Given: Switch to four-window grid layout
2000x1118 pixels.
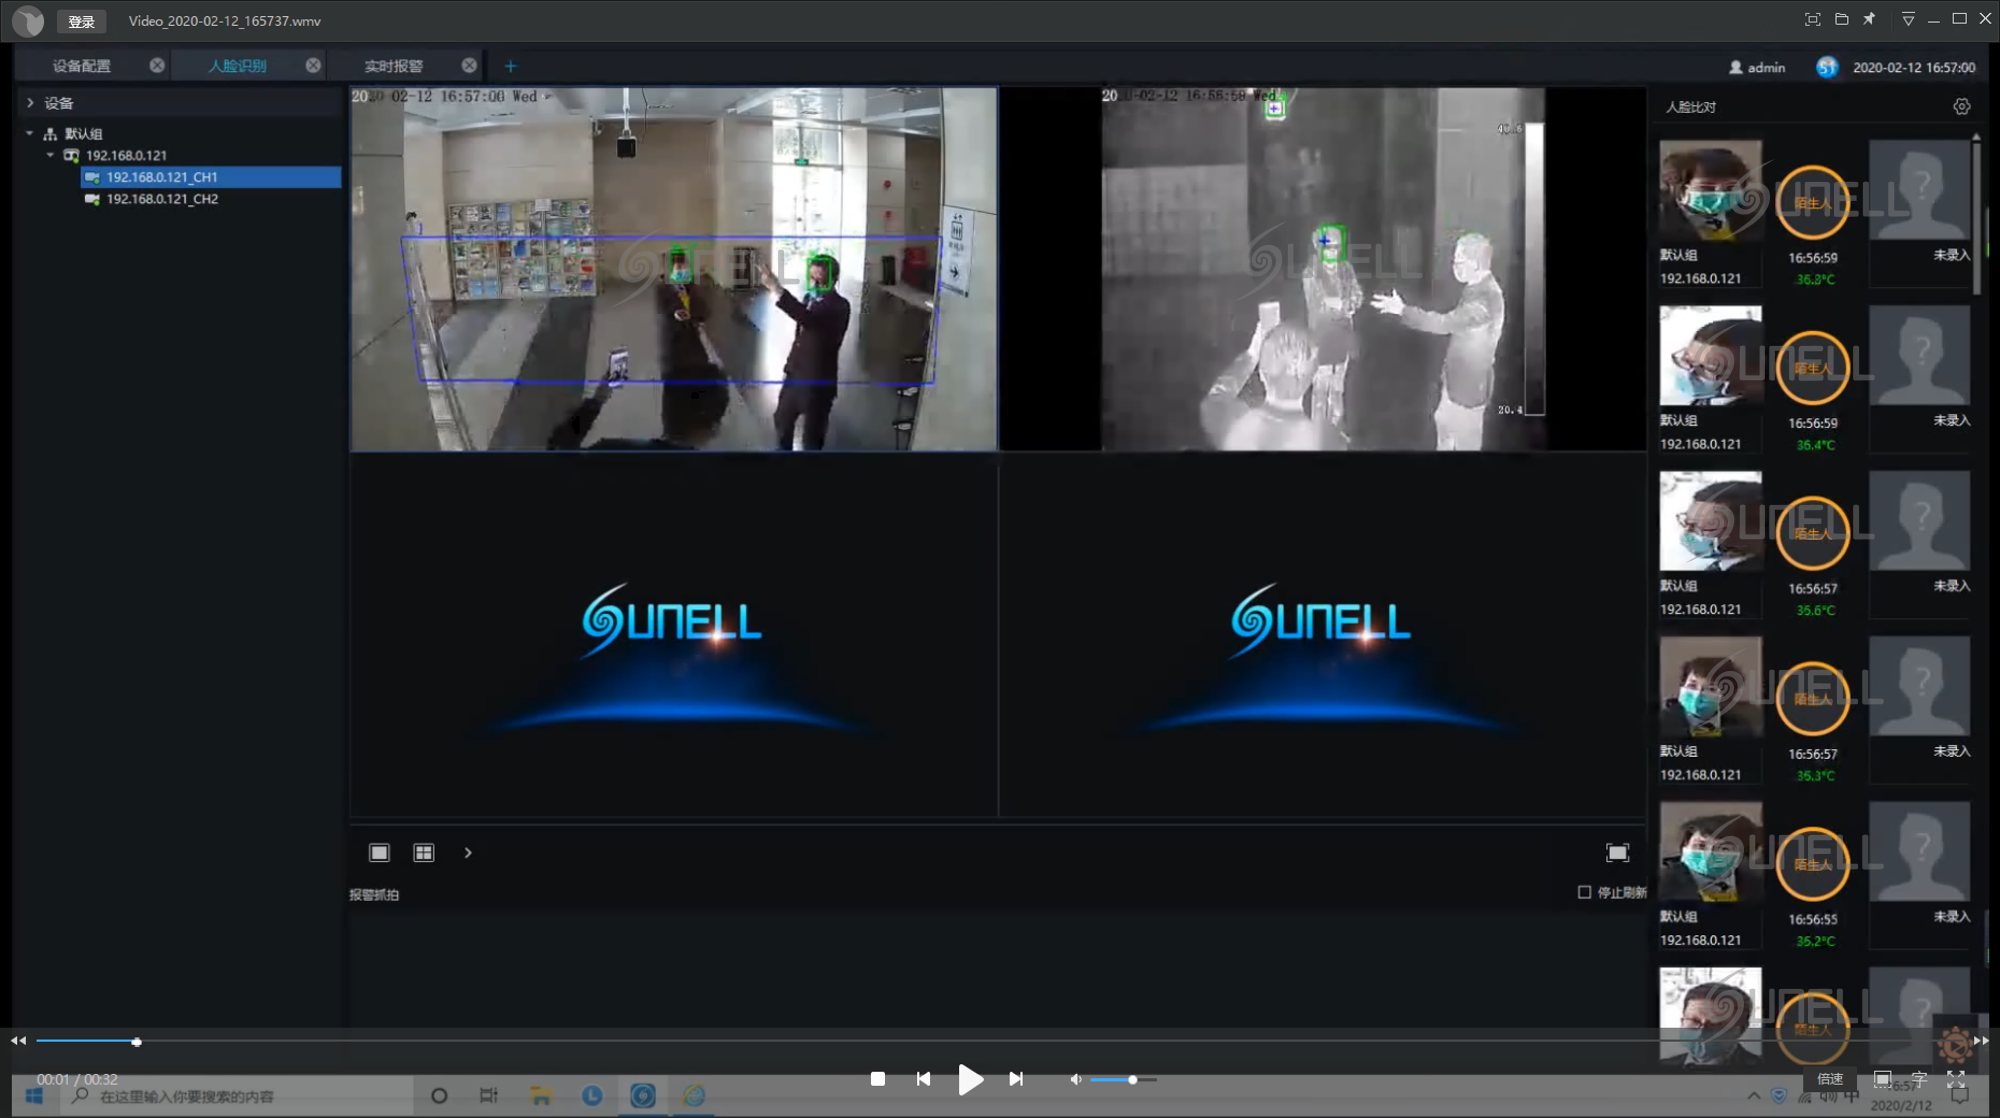Looking at the screenshot, I should (x=424, y=853).
